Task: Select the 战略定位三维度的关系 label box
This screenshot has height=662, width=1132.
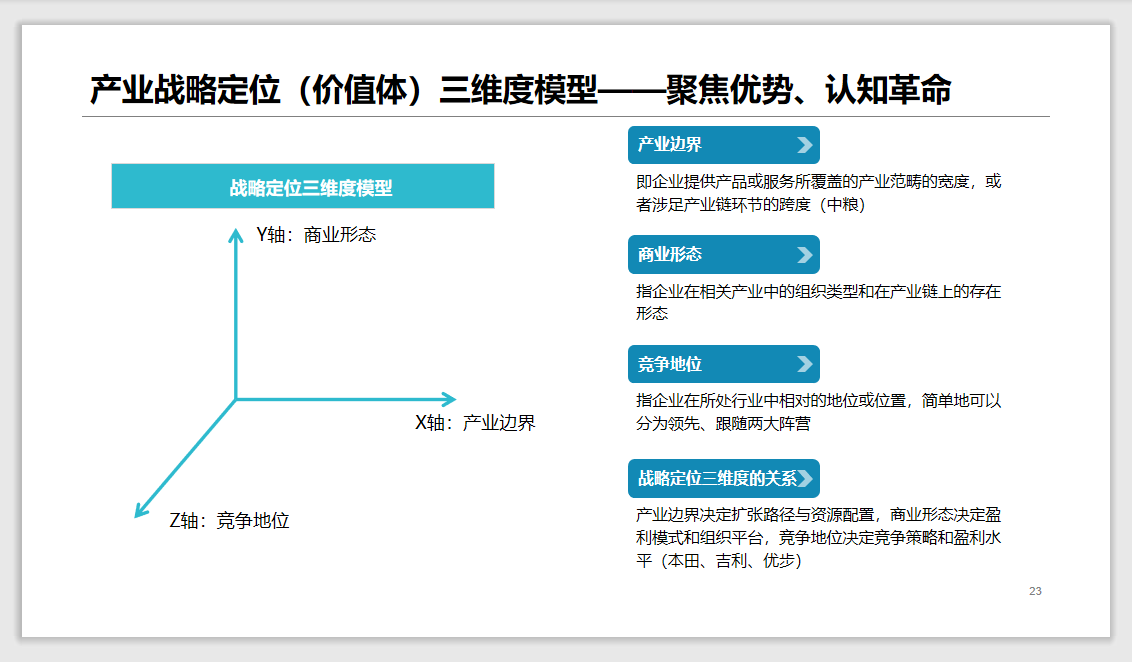Action: click(x=723, y=478)
